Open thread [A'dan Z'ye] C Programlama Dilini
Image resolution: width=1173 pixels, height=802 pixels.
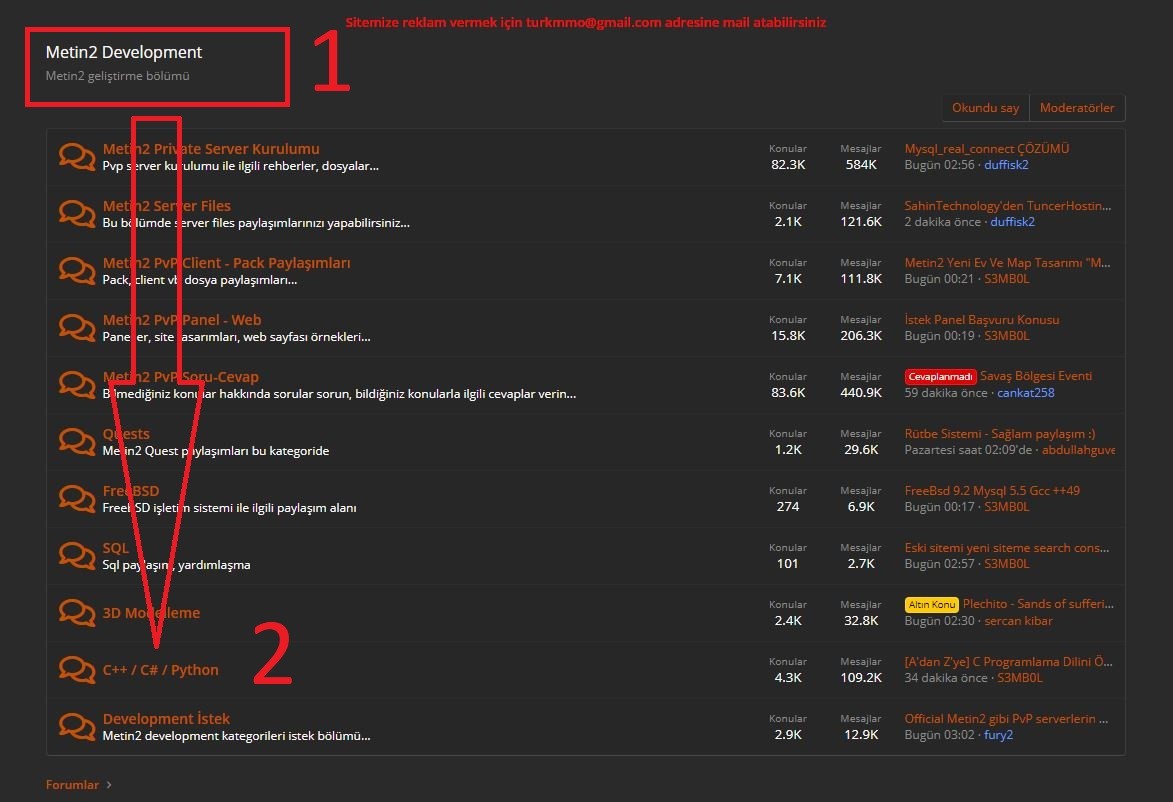click(1008, 661)
